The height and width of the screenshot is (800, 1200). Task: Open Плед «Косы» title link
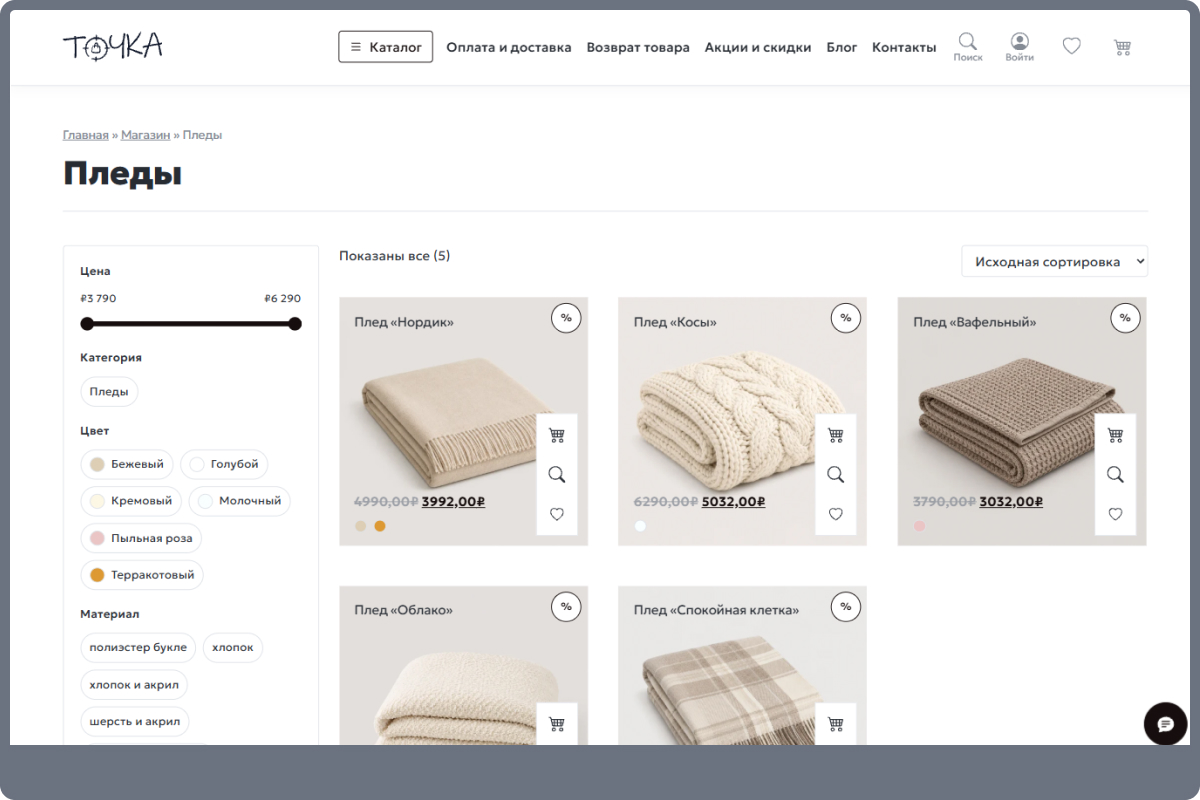(675, 322)
